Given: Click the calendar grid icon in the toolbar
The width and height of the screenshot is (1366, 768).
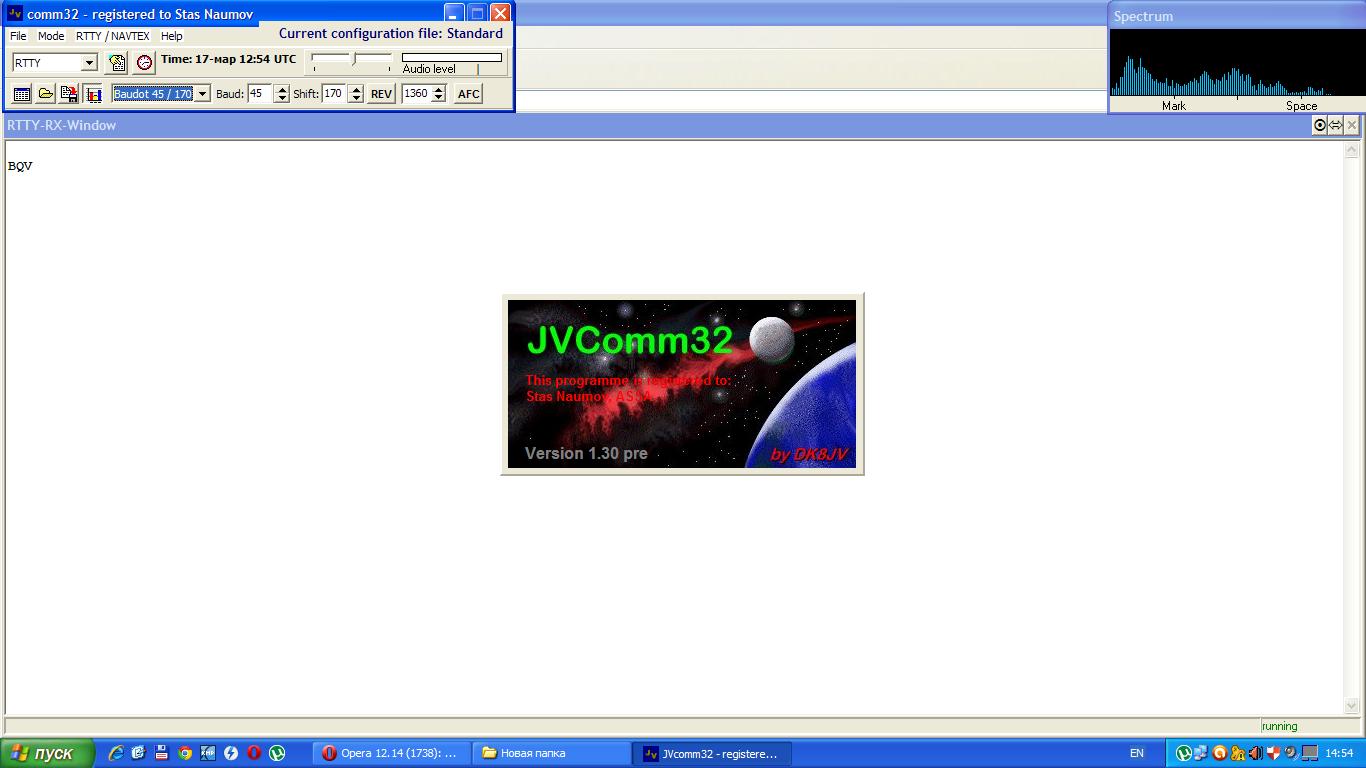Looking at the screenshot, I should 21,94.
